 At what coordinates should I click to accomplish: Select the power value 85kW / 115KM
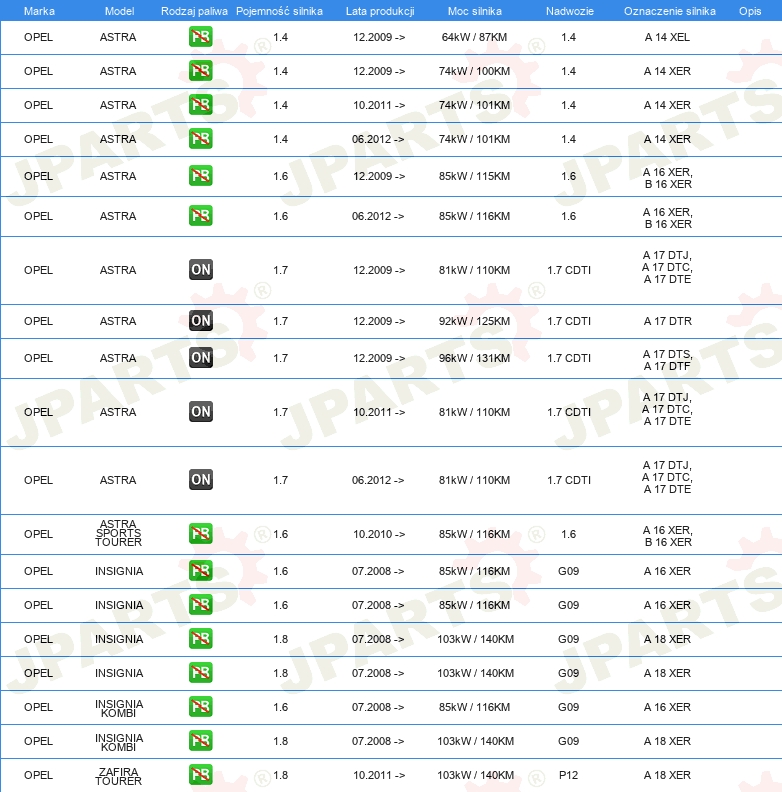click(x=474, y=176)
